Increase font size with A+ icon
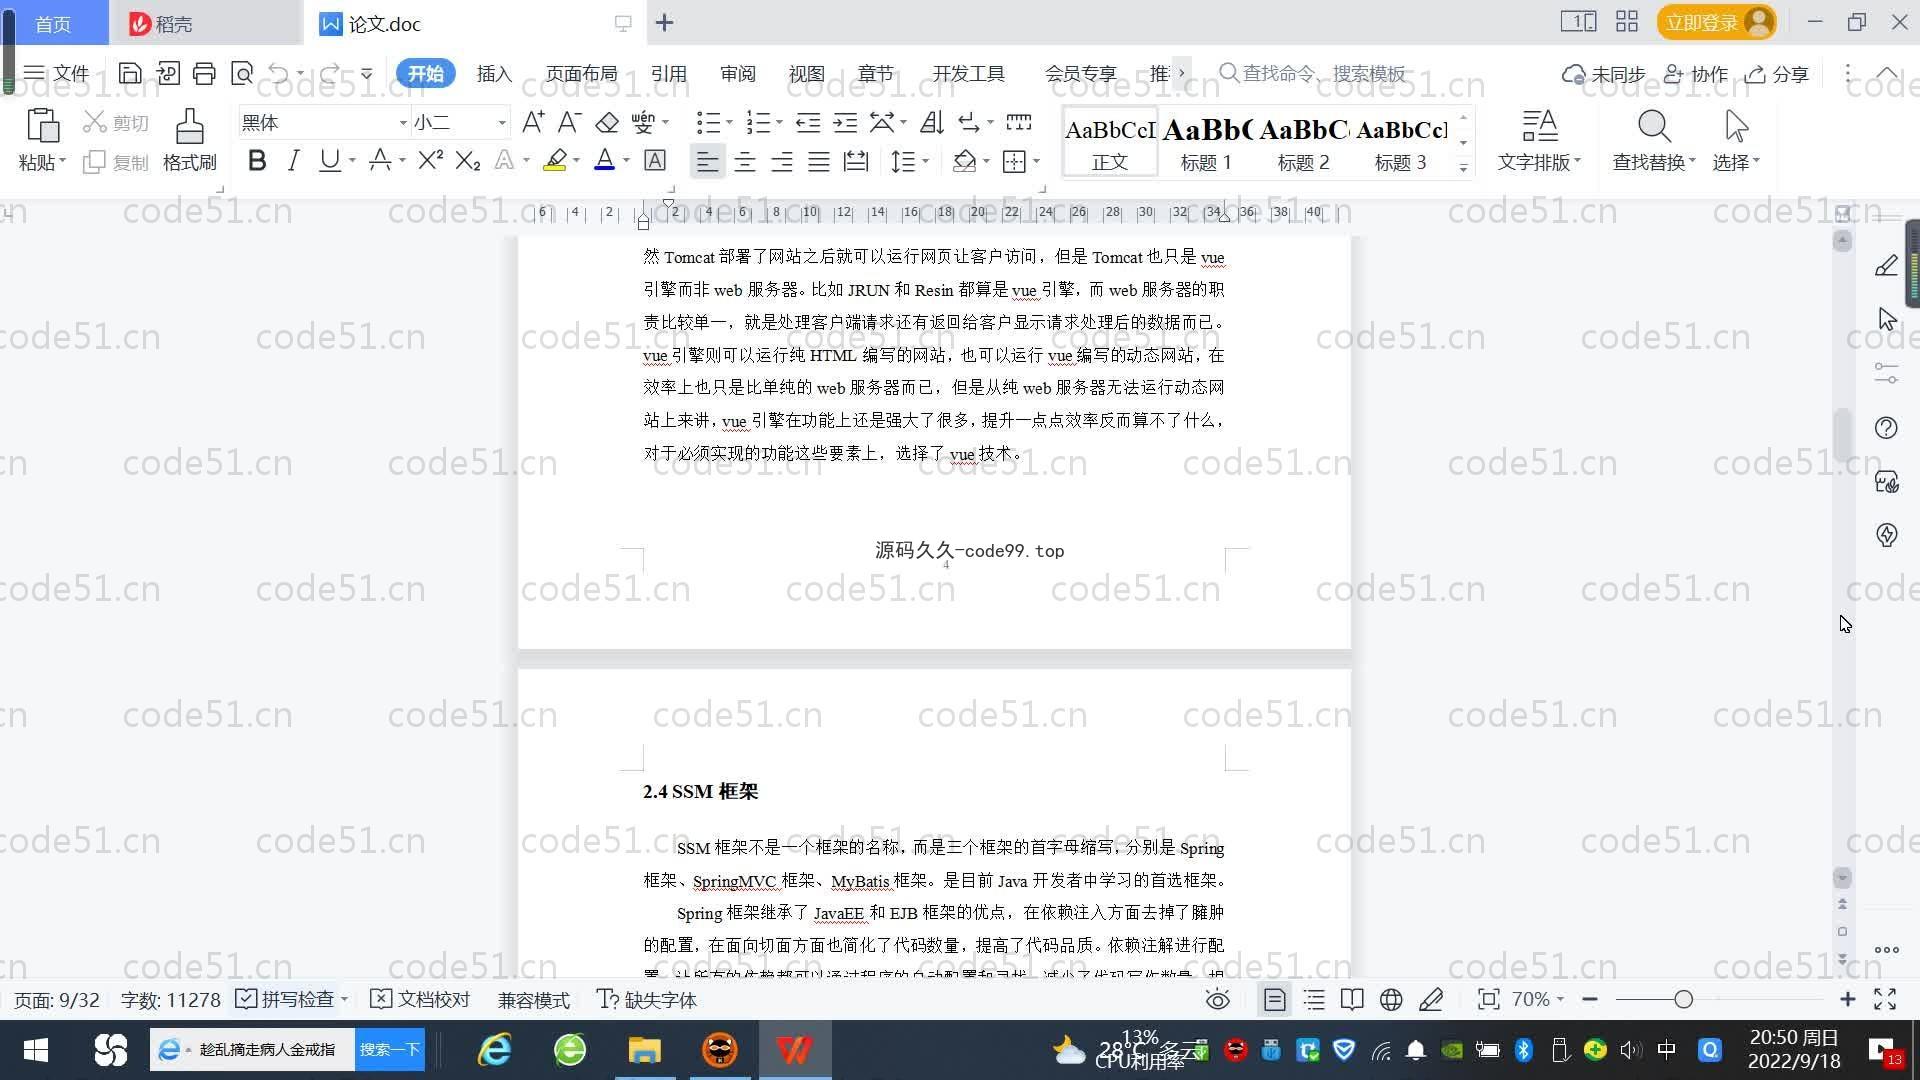 click(x=533, y=123)
